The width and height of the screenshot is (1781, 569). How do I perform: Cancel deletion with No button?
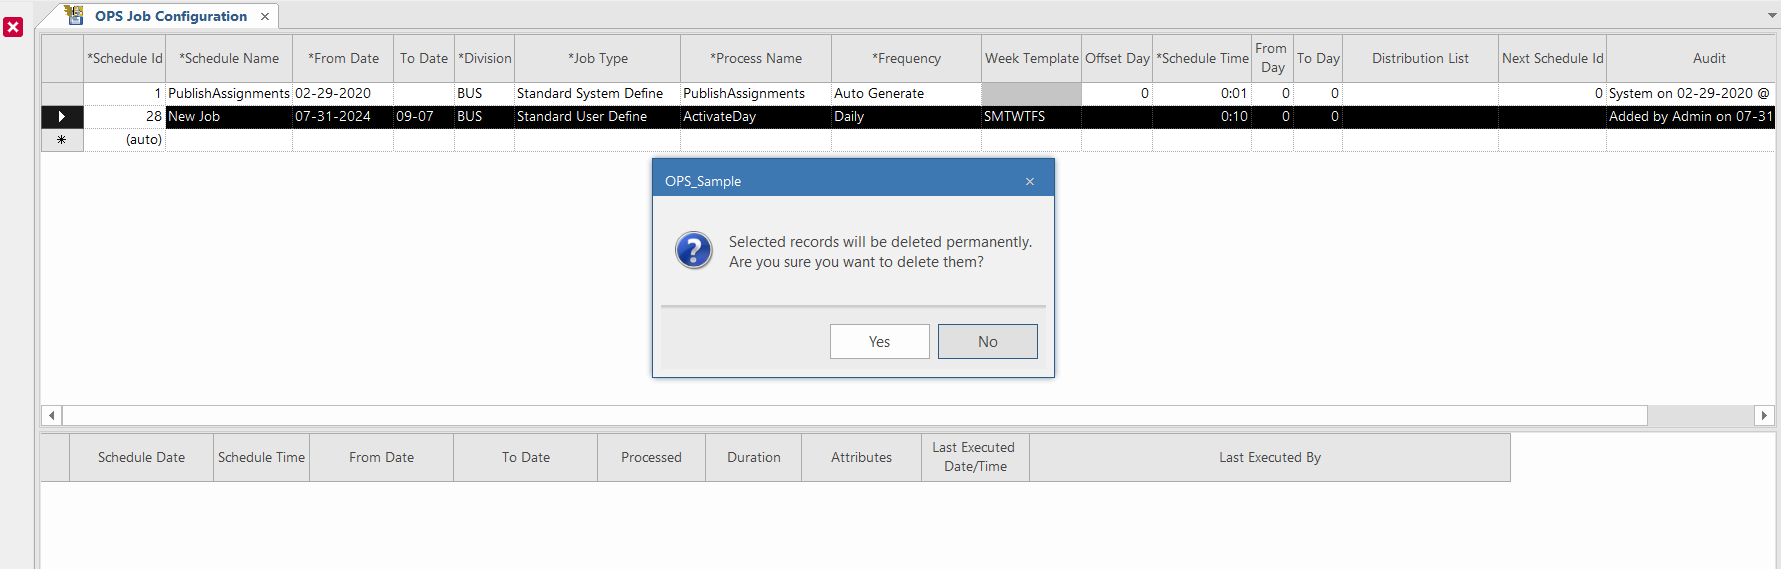[x=987, y=341]
